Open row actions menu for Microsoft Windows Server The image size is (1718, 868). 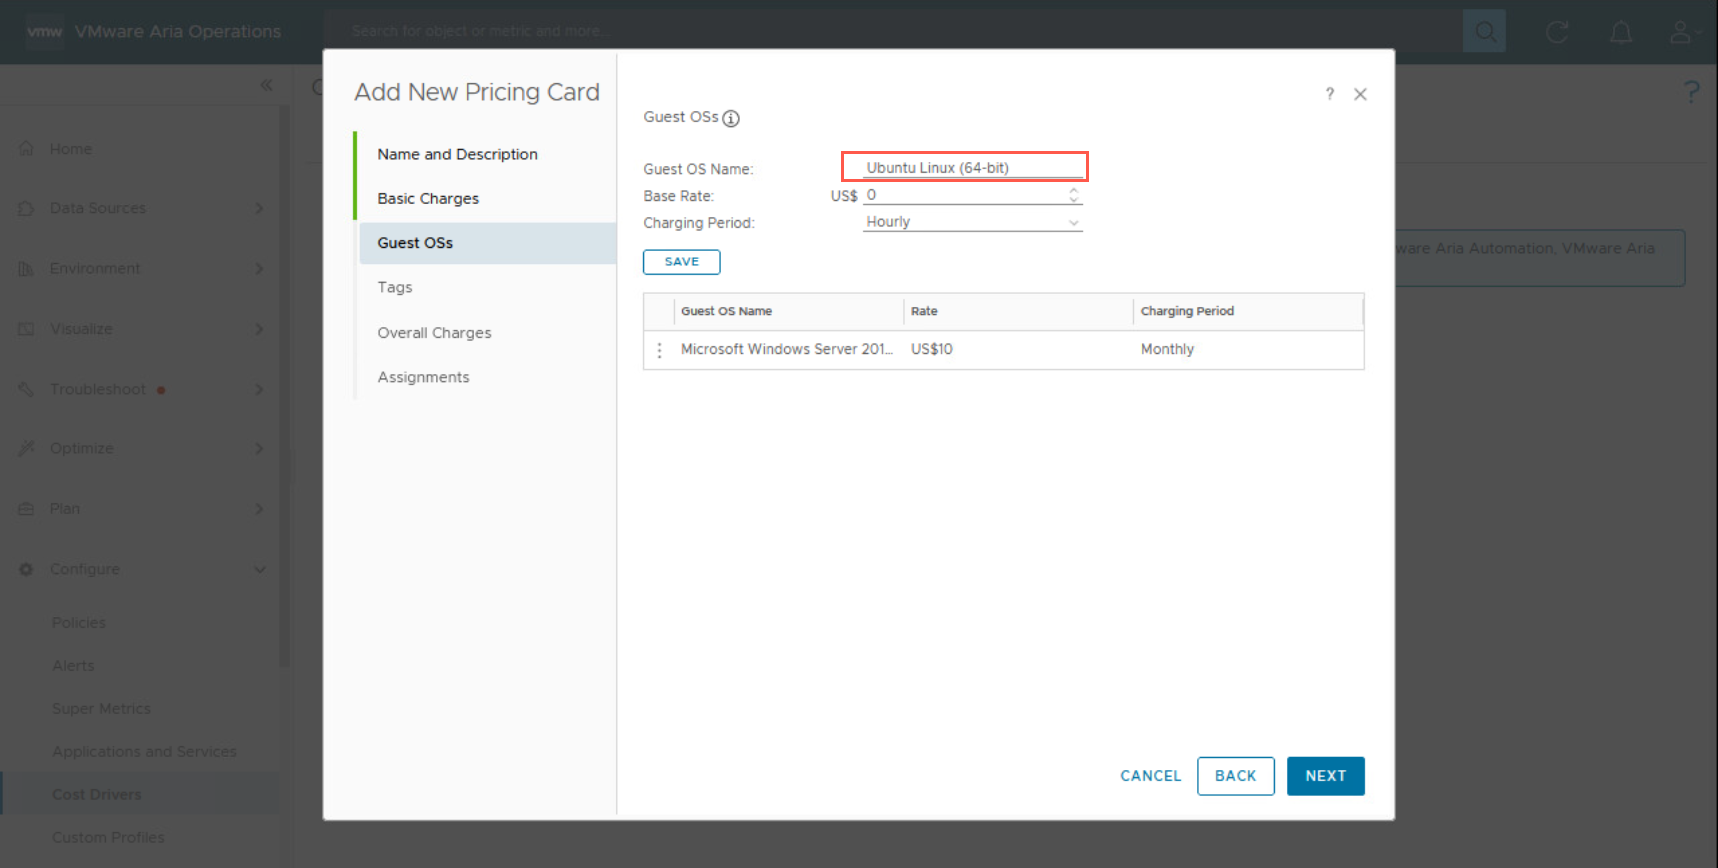coord(659,350)
